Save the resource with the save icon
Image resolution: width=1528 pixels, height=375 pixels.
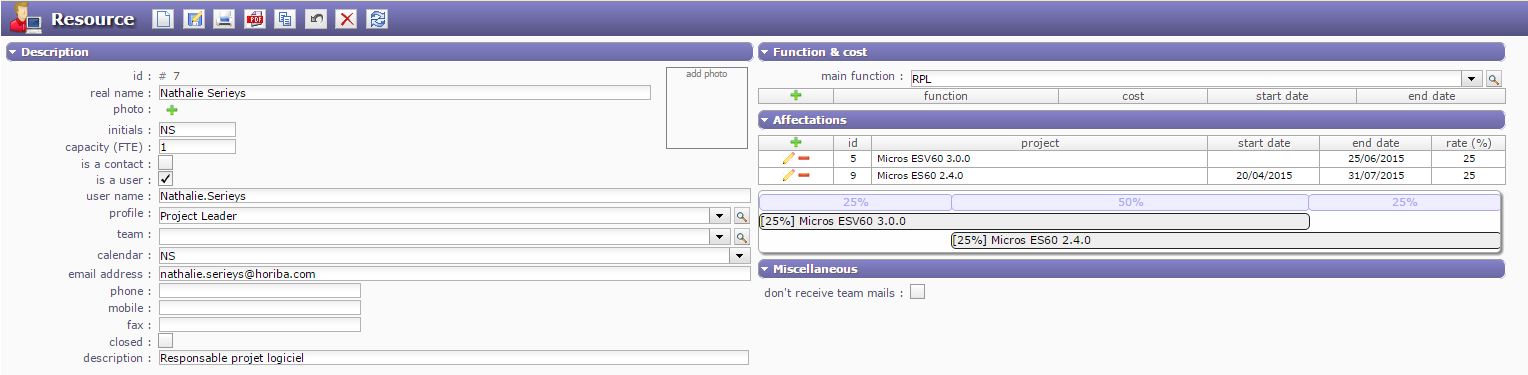[x=193, y=19]
